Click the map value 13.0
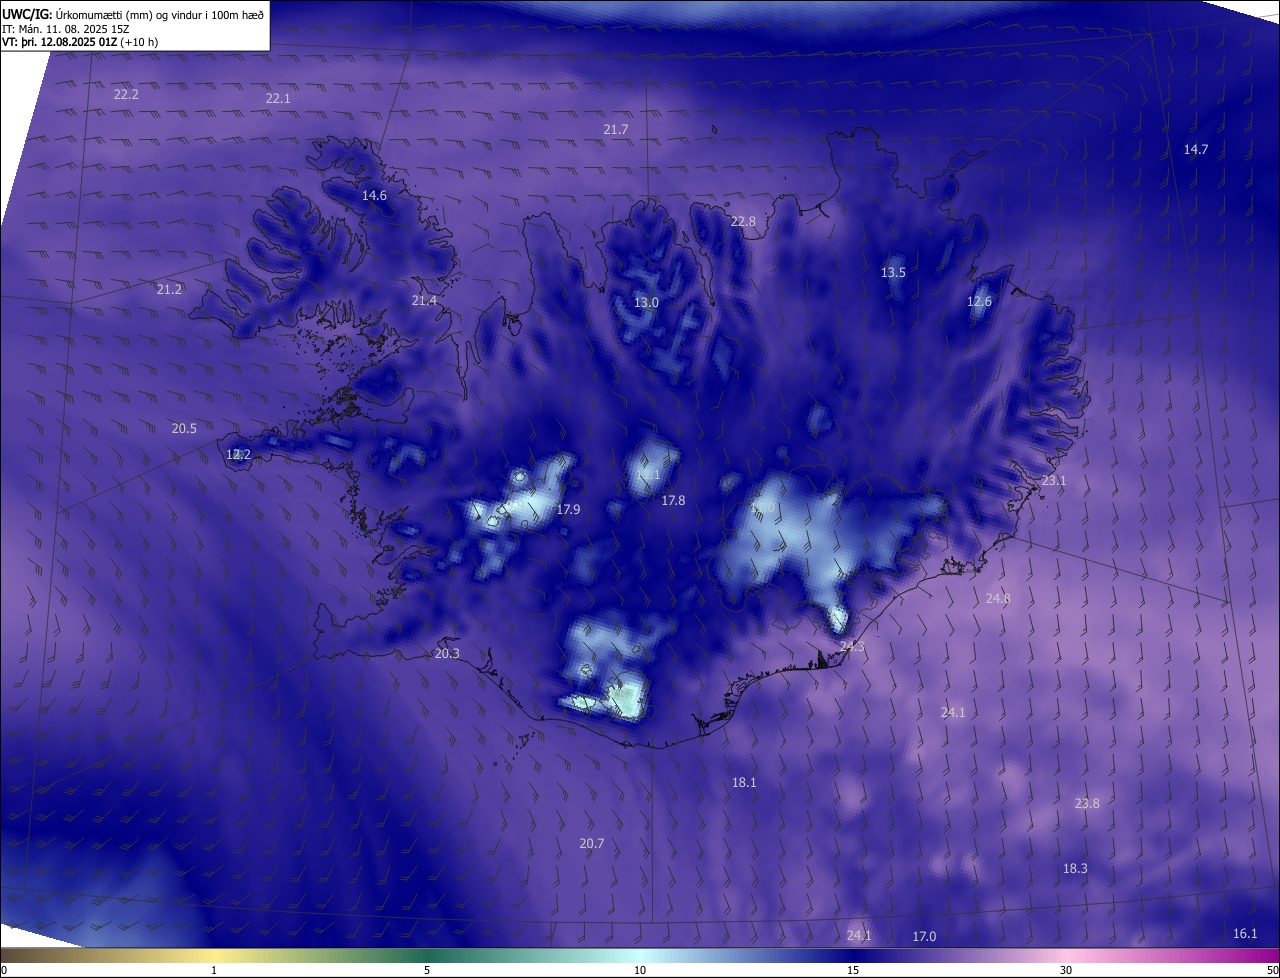 tap(647, 302)
